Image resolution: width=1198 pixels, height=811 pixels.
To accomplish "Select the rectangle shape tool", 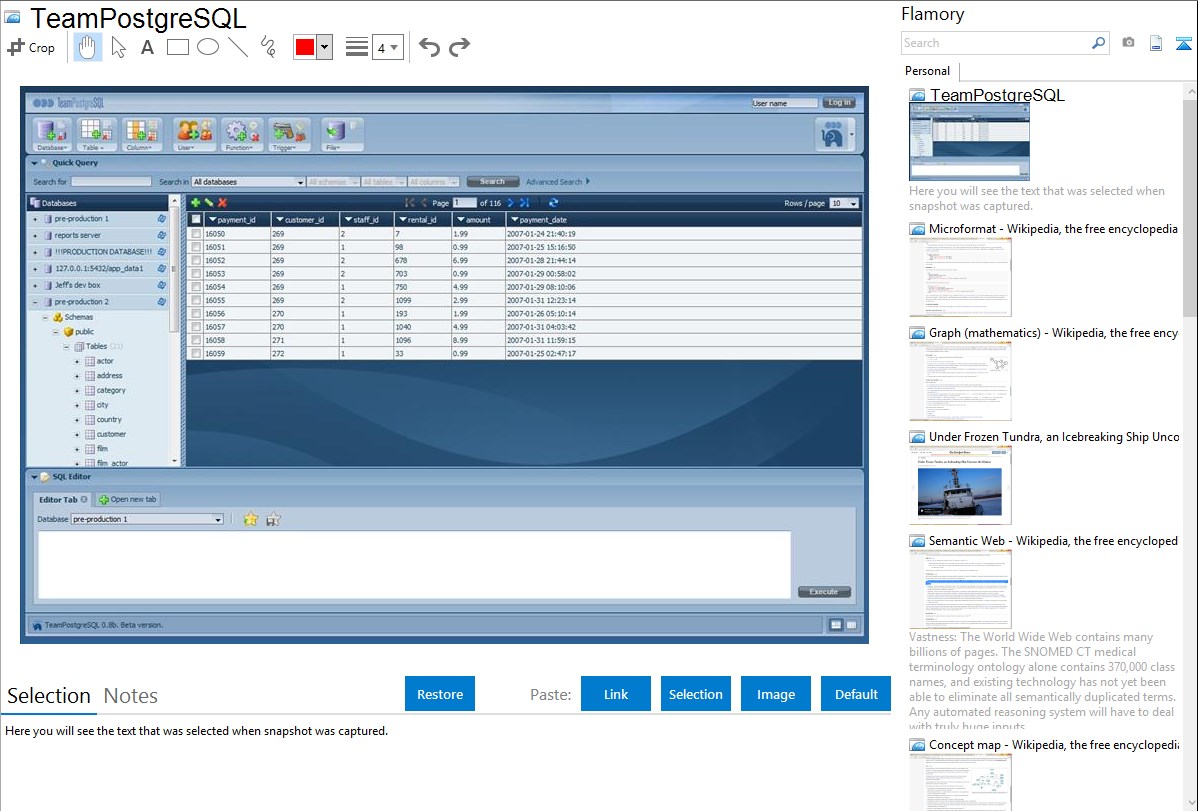I will (x=177, y=47).
